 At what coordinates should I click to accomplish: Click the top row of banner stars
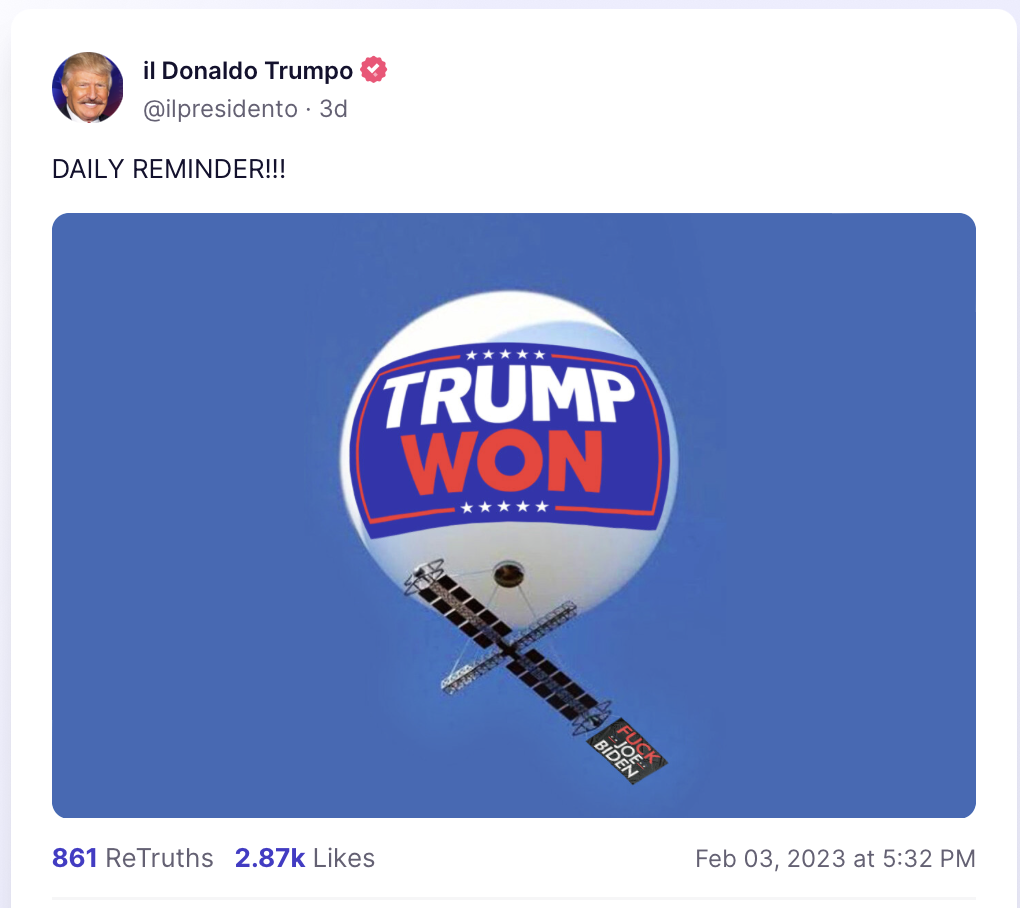(x=508, y=355)
